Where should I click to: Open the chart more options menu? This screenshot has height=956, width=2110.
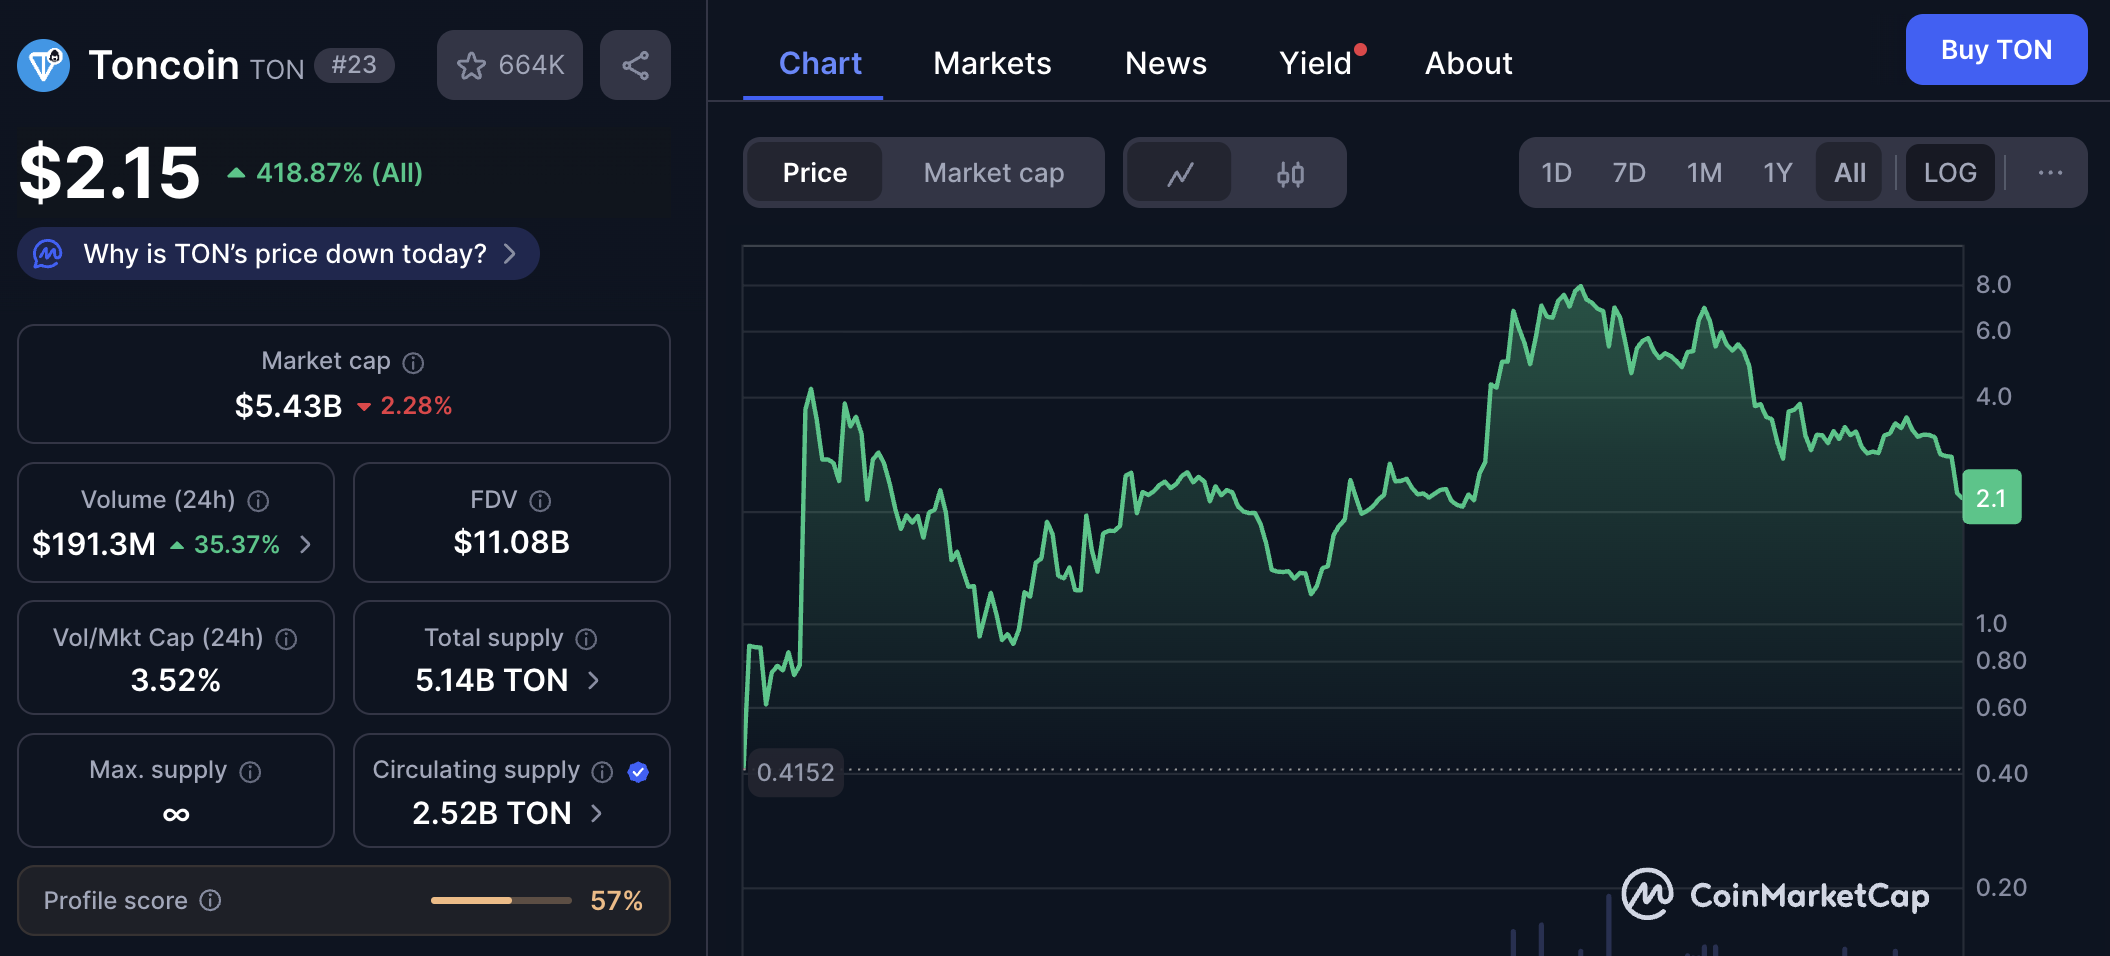pos(2050,173)
